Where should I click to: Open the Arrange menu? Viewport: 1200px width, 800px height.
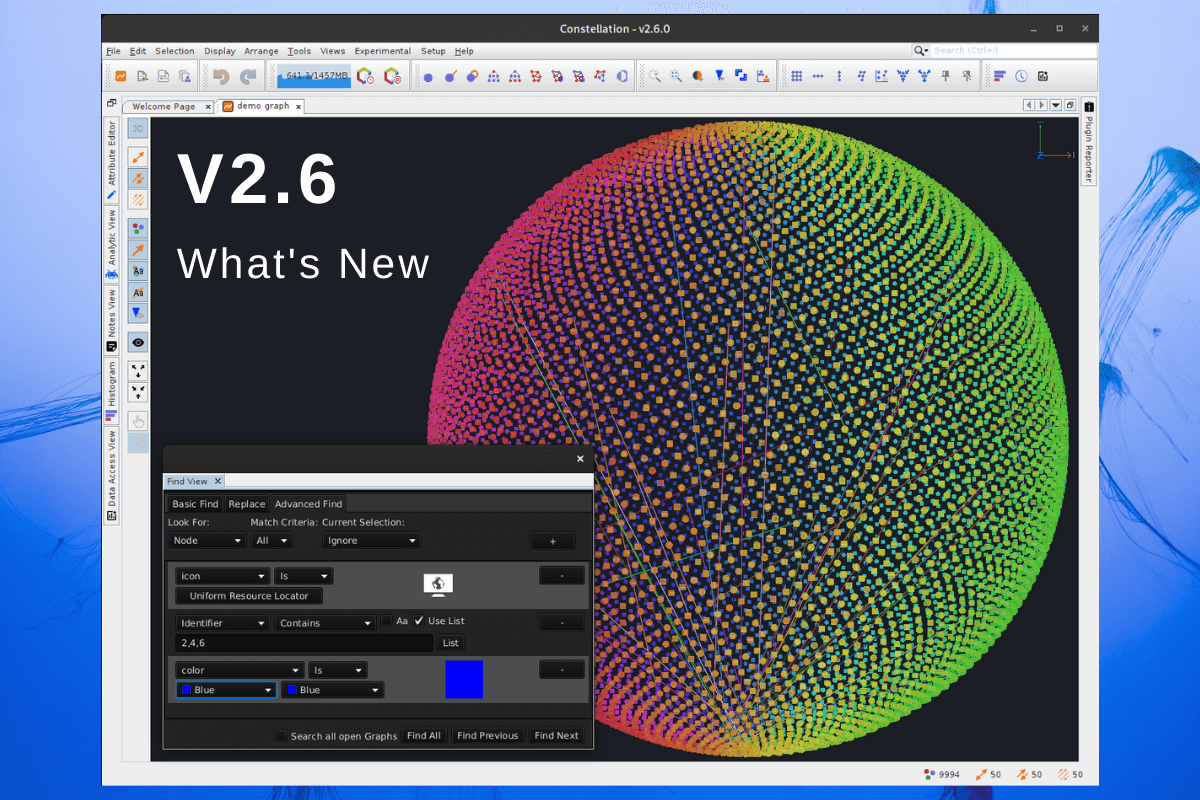click(262, 51)
